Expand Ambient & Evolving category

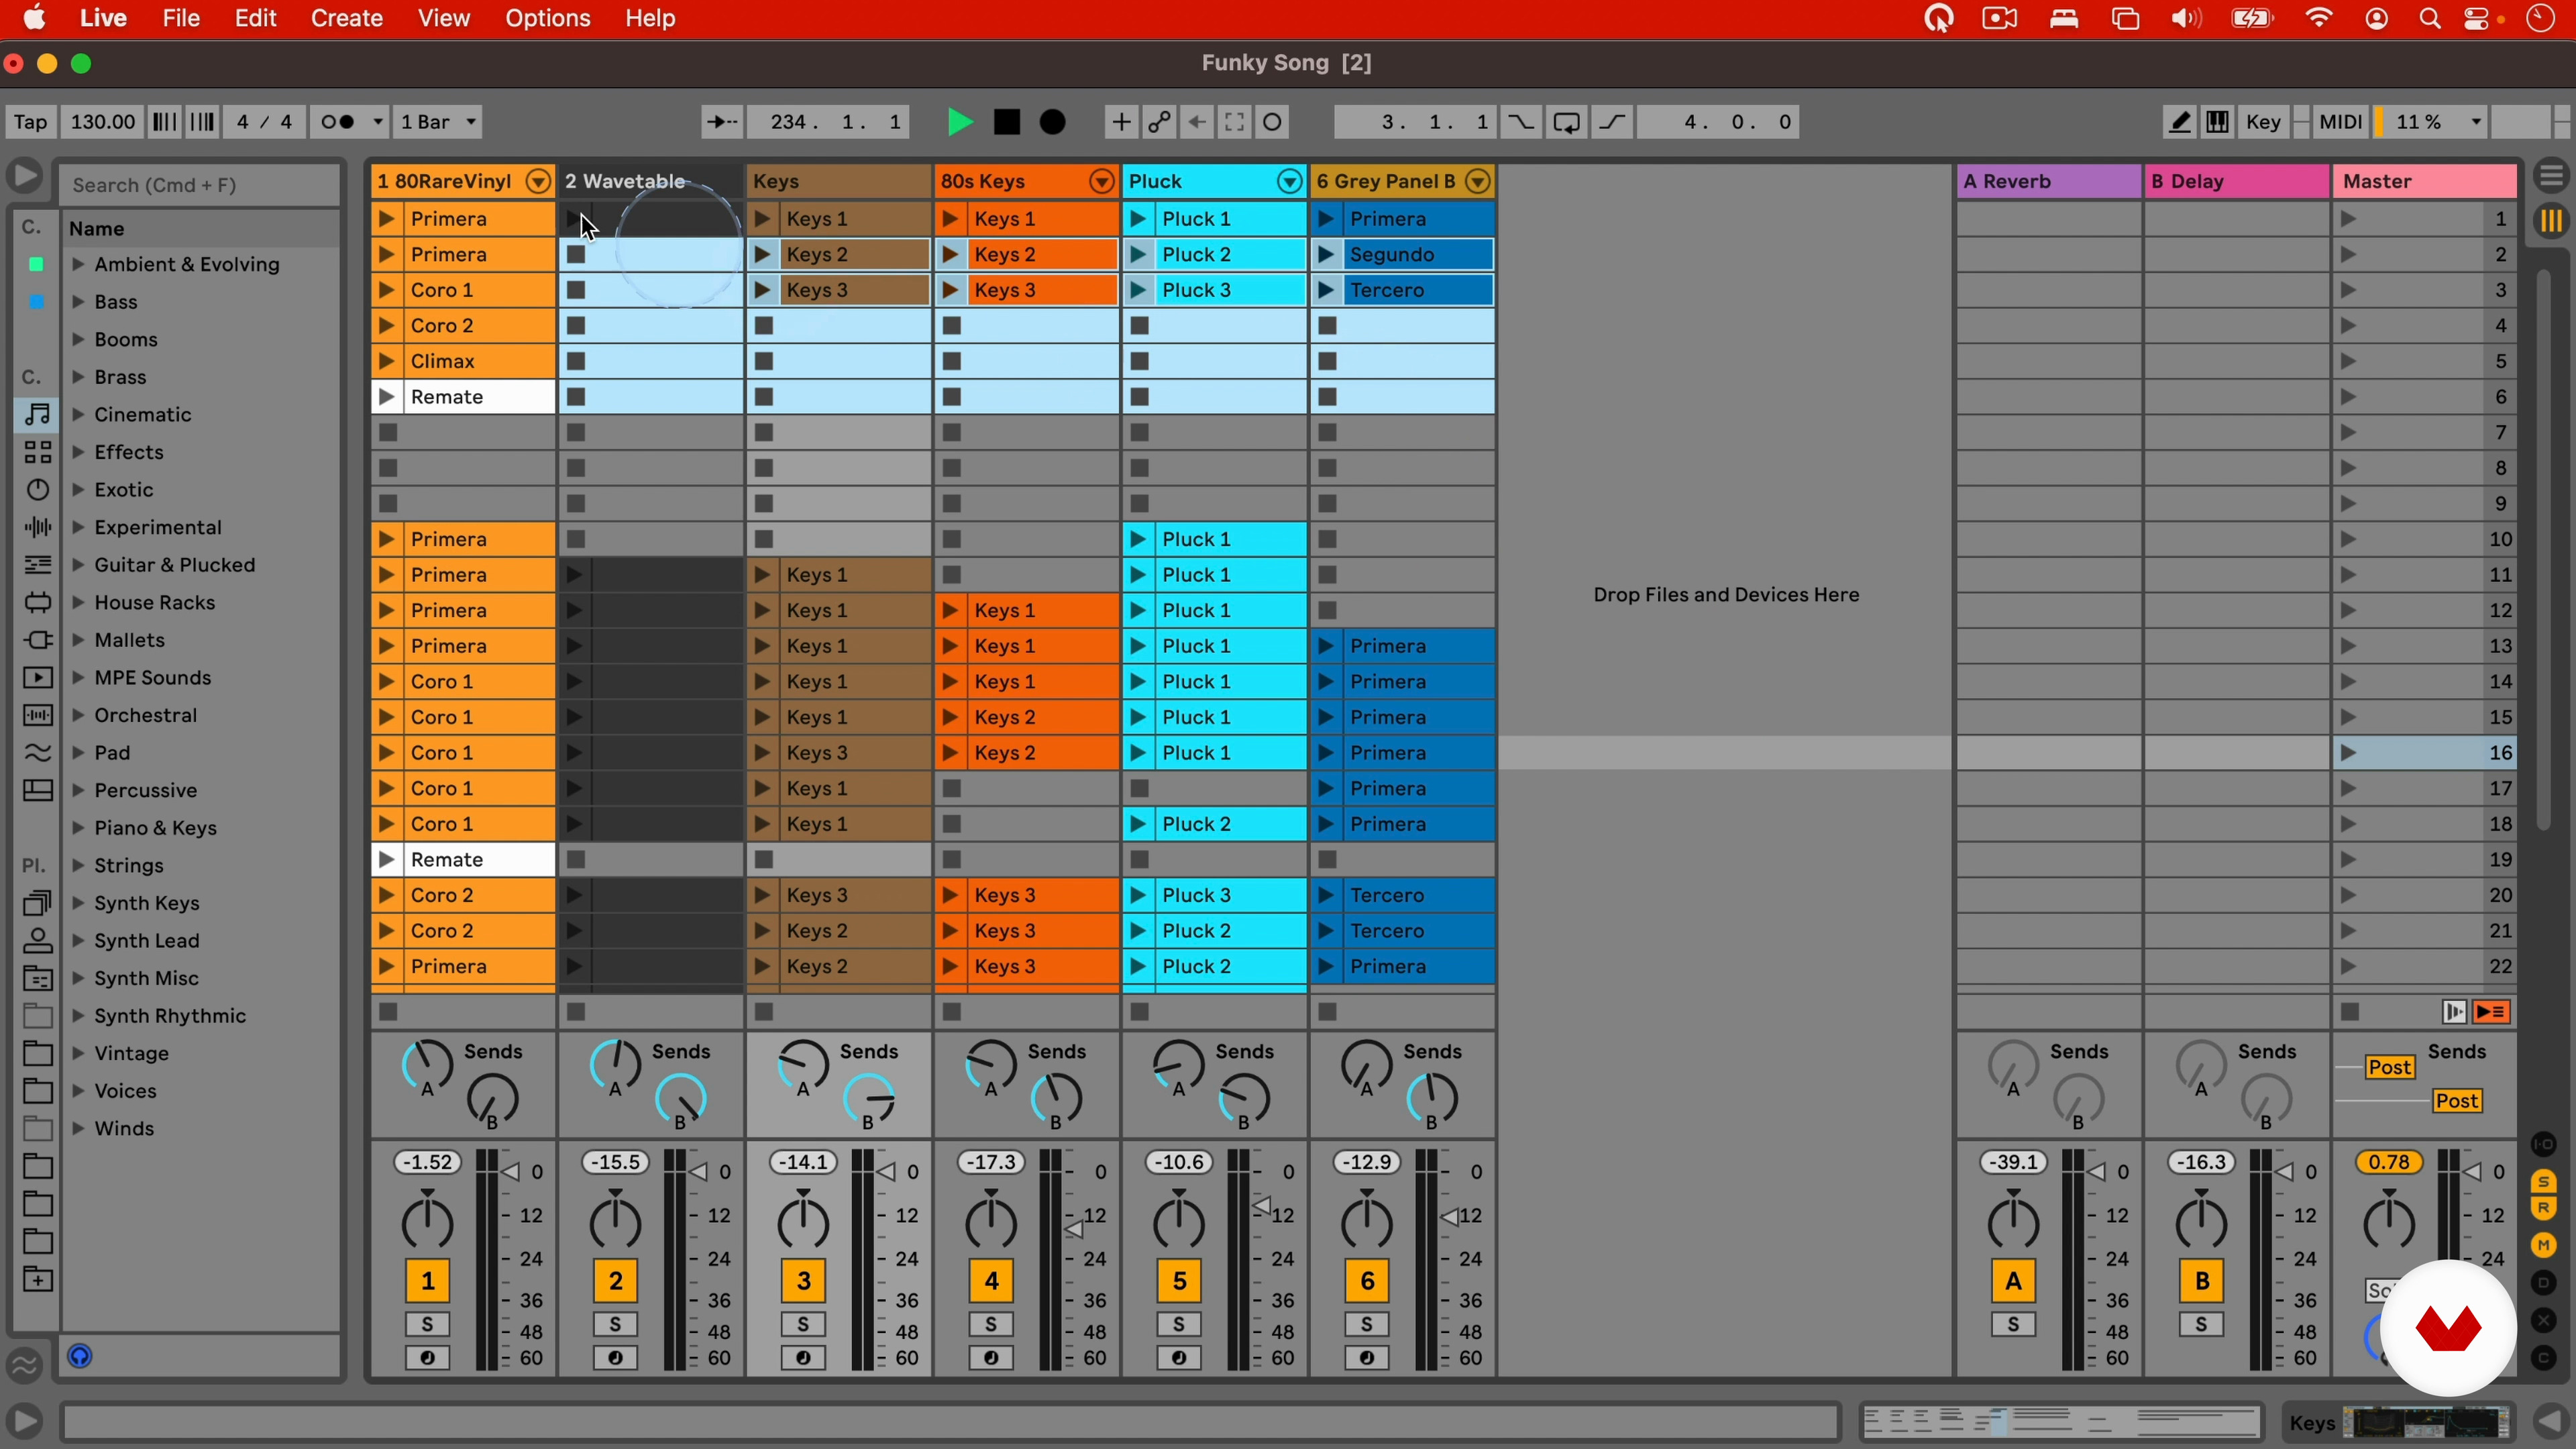pyautogui.click(x=78, y=265)
